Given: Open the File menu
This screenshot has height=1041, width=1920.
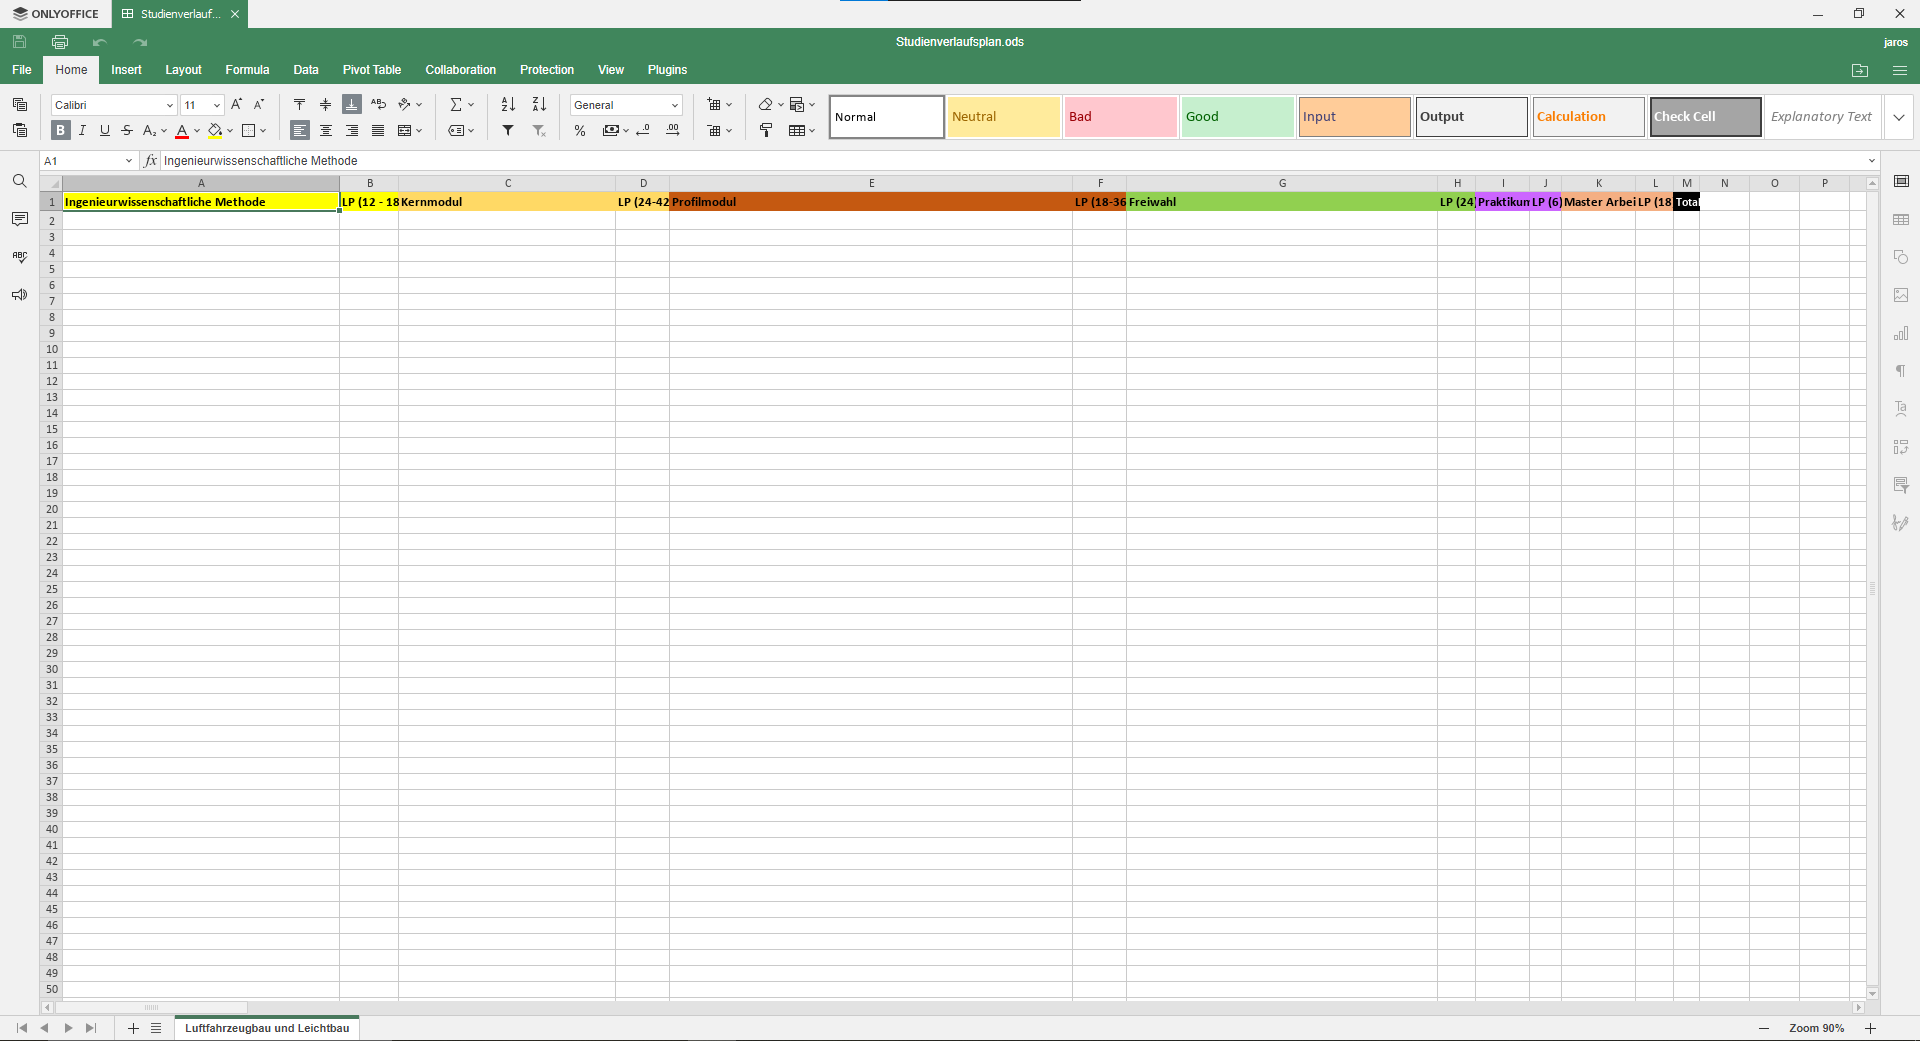Looking at the screenshot, I should (22, 70).
